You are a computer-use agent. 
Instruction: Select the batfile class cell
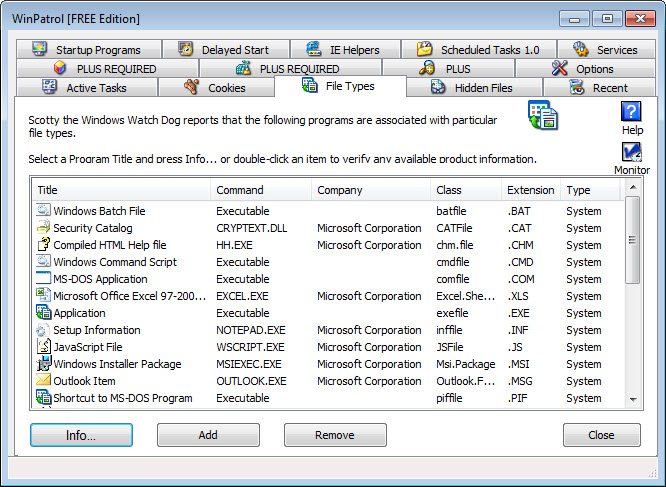coord(451,211)
